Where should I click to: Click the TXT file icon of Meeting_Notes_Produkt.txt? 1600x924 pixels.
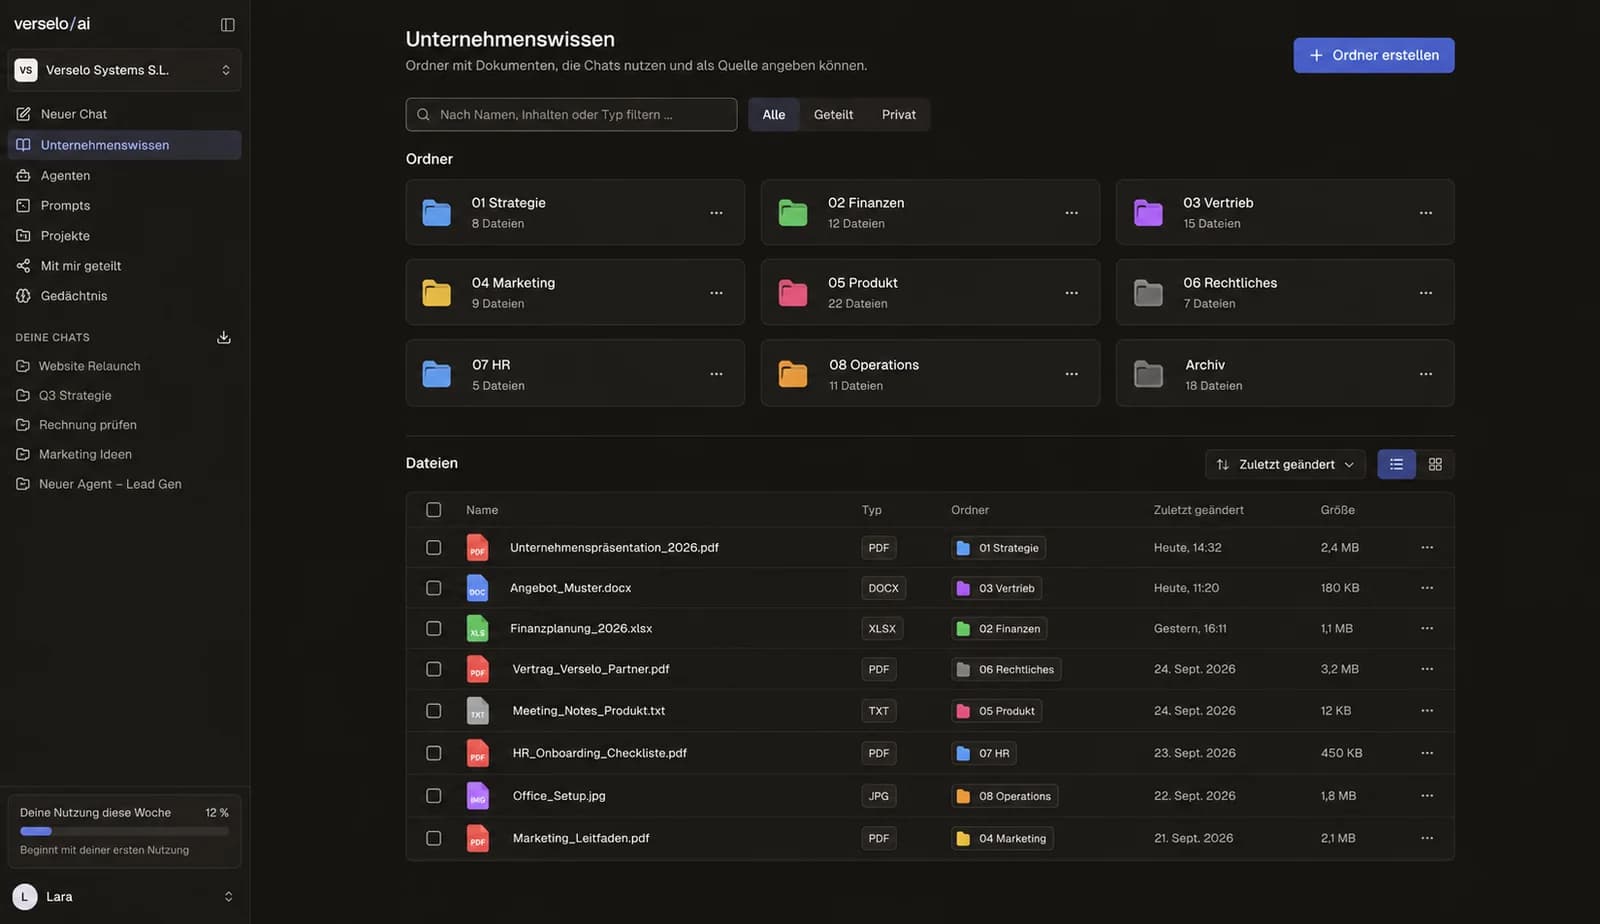point(478,711)
